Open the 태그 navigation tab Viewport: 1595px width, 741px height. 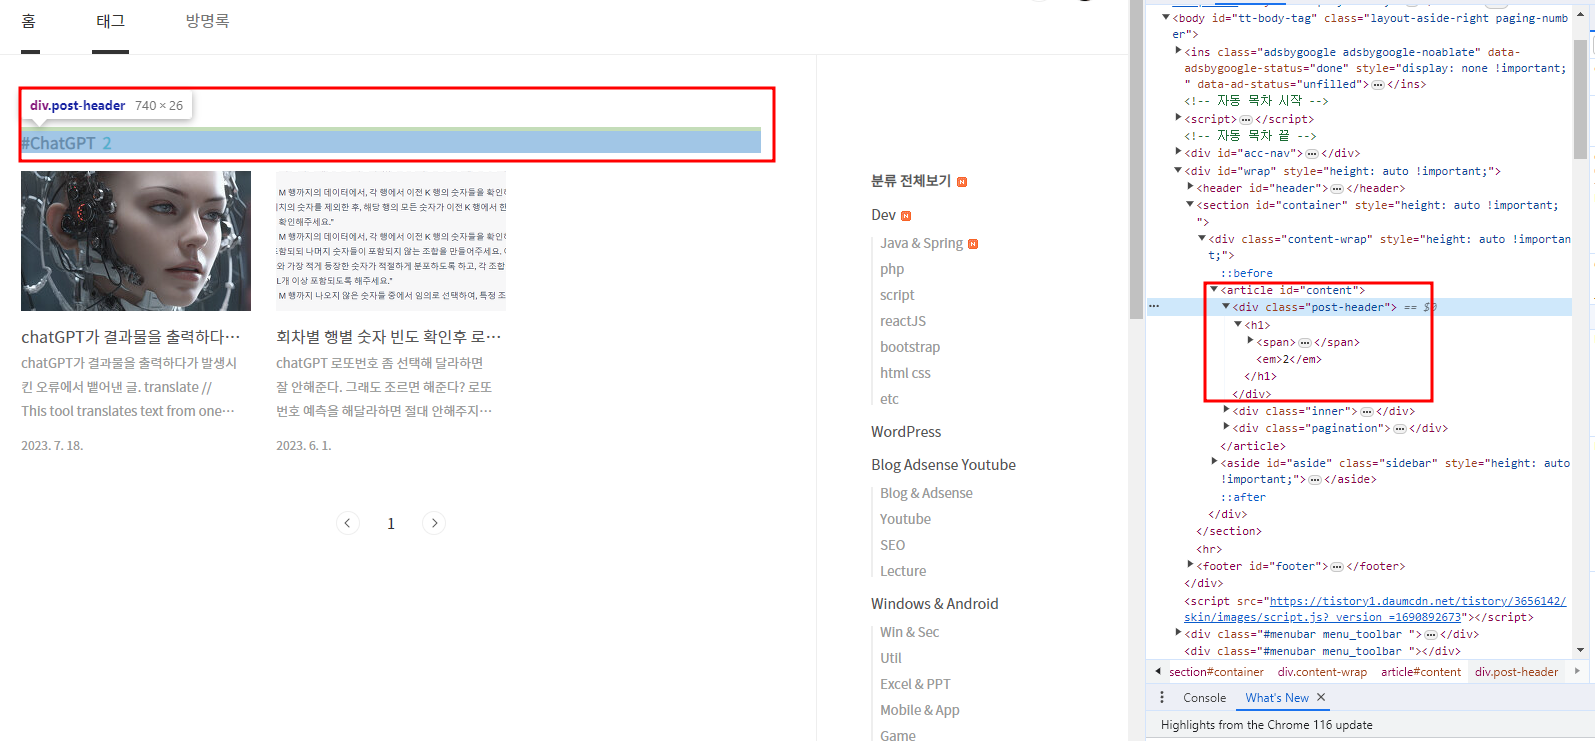pos(110,21)
